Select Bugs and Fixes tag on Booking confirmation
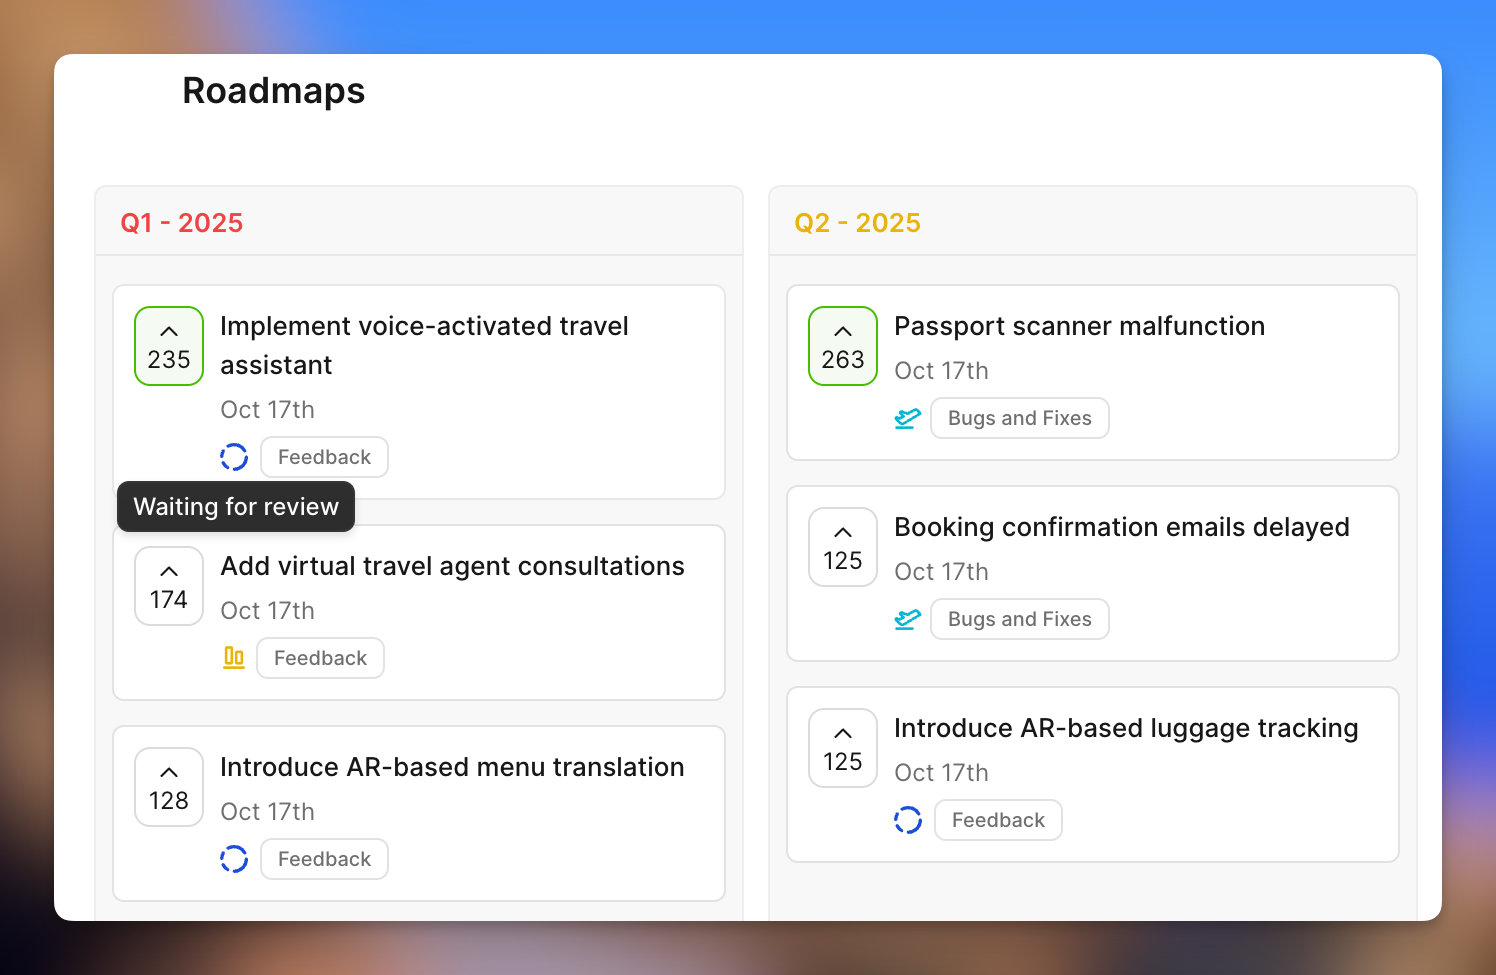Viewport: 1496px width, 975px height. [1019, 619]
